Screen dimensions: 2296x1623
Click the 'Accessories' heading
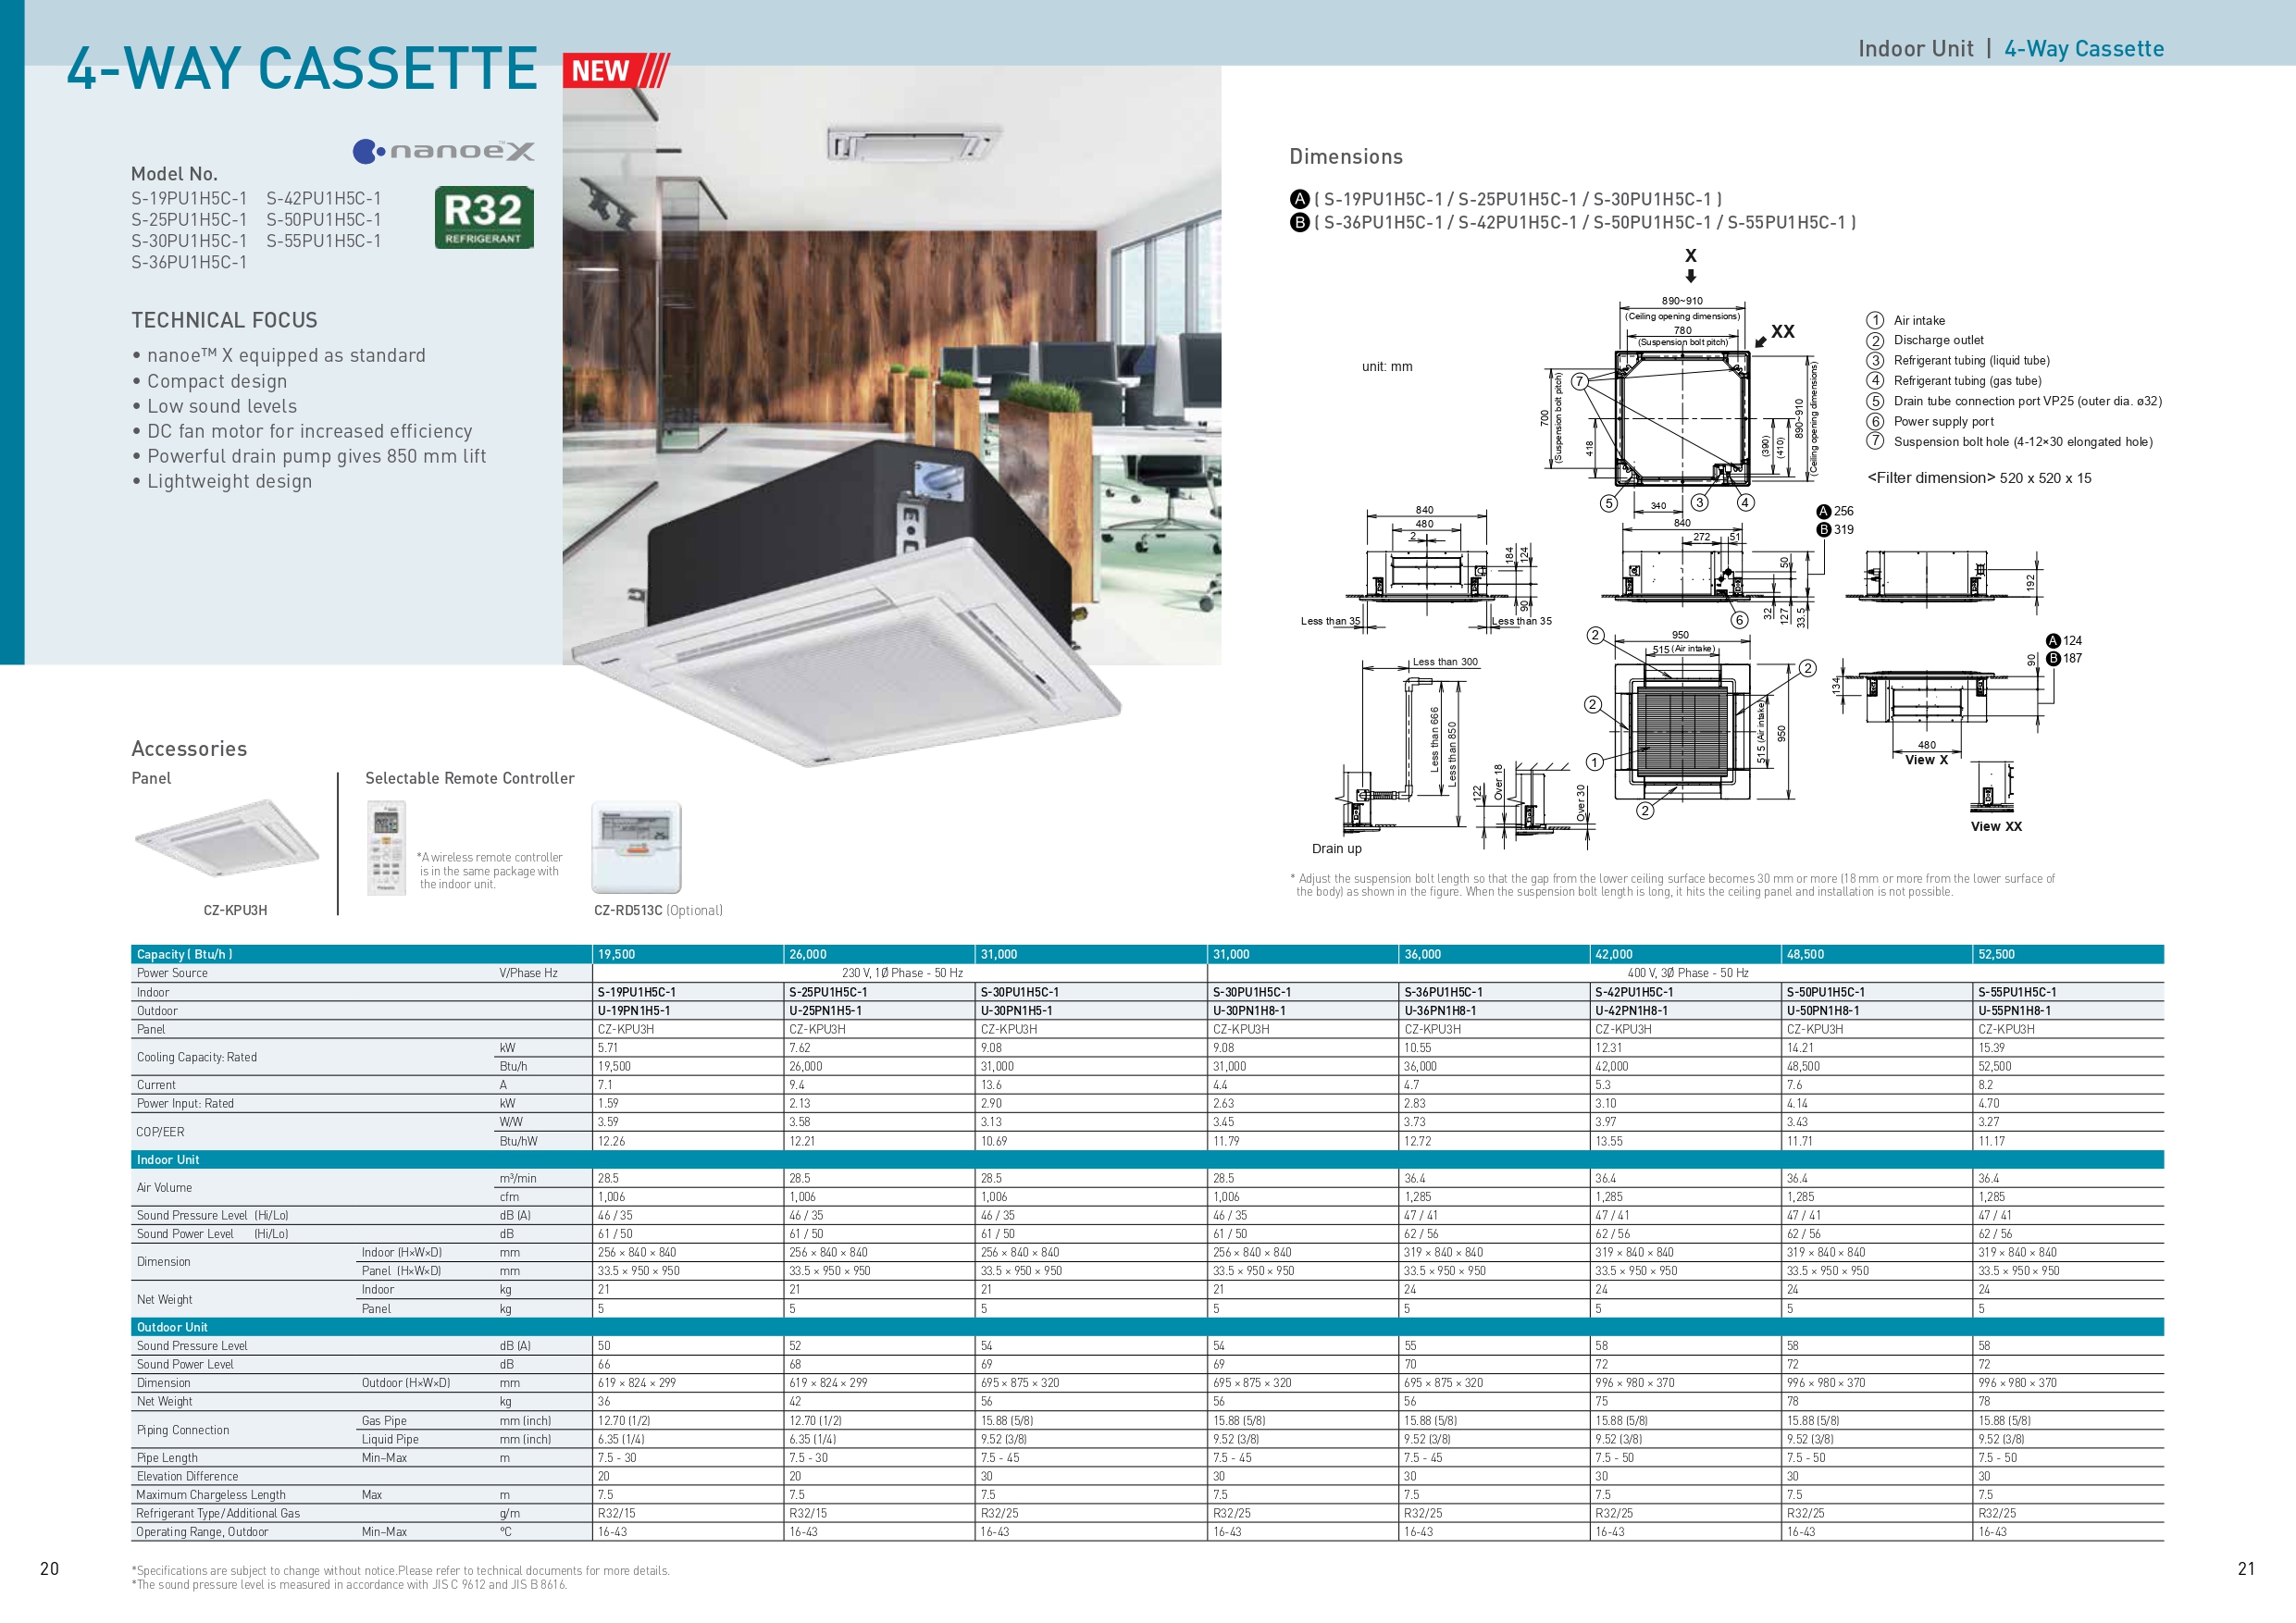[189, 749]
